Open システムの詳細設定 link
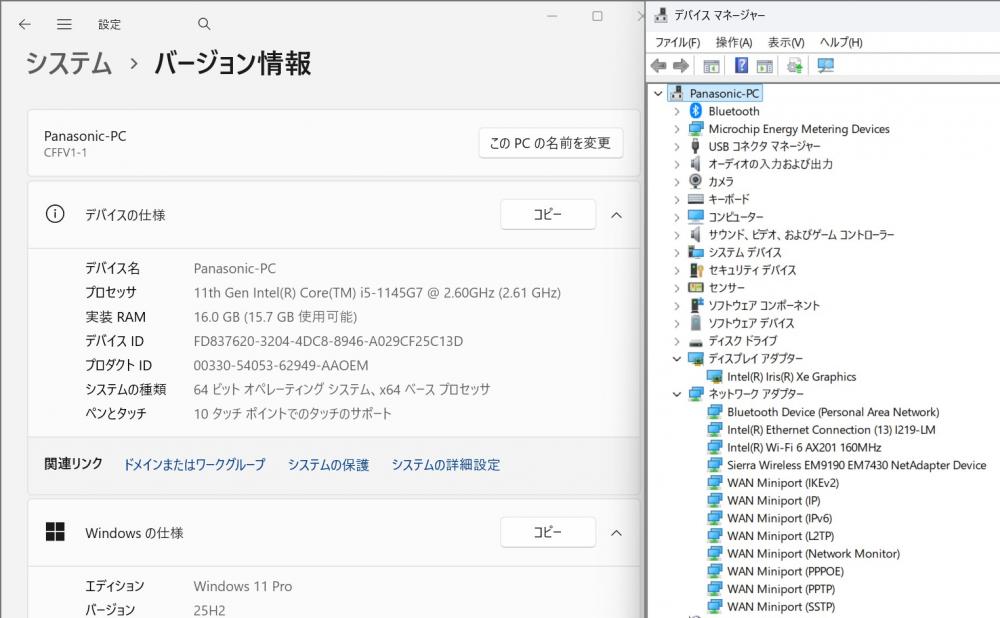Screen dimensions: 1000x618 click(445, 464)
